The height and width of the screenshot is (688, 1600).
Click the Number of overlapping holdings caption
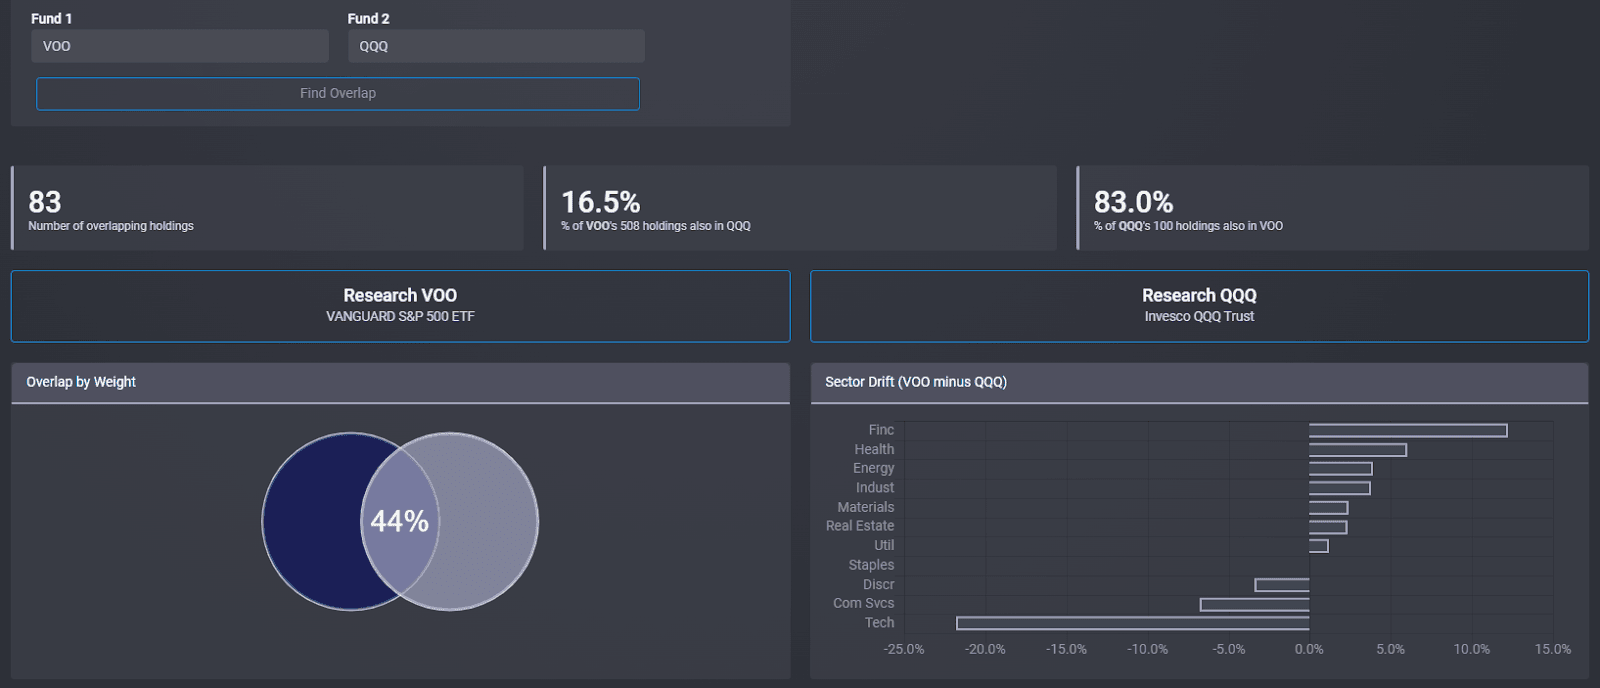[111, 226]
